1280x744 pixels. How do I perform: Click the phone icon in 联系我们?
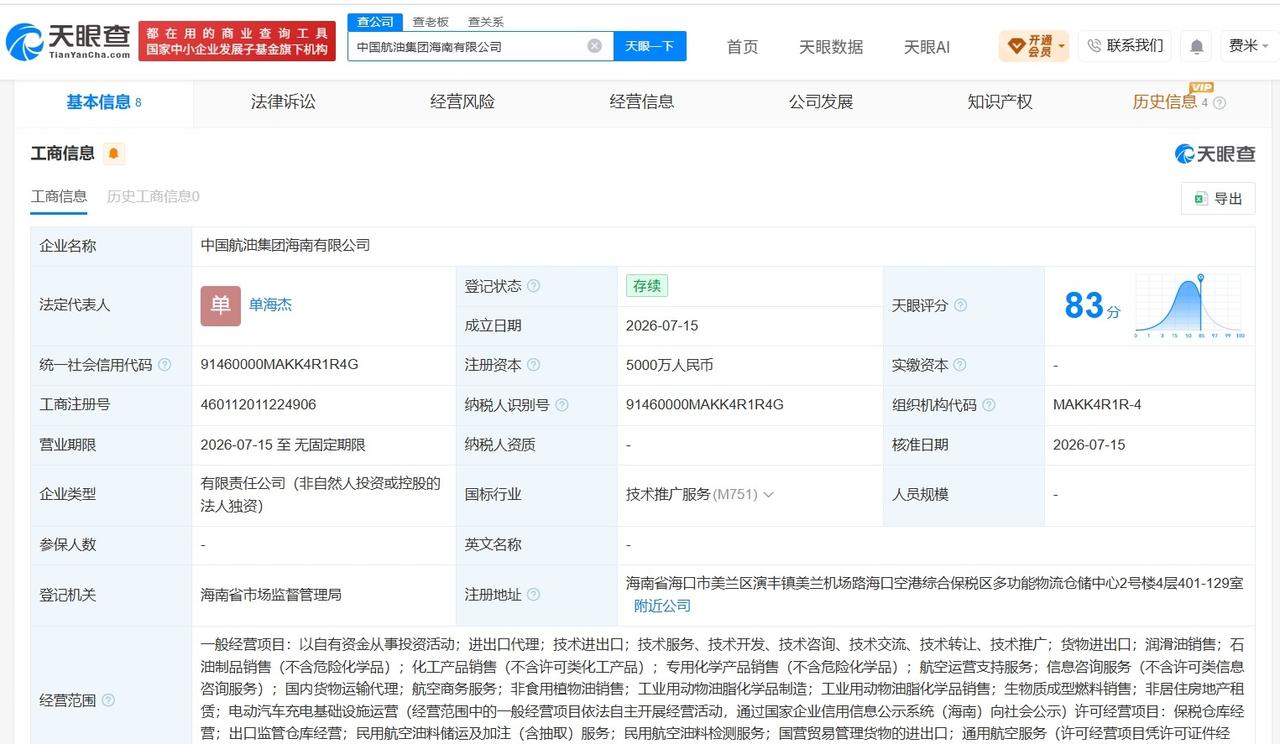tap(1094, 46)
